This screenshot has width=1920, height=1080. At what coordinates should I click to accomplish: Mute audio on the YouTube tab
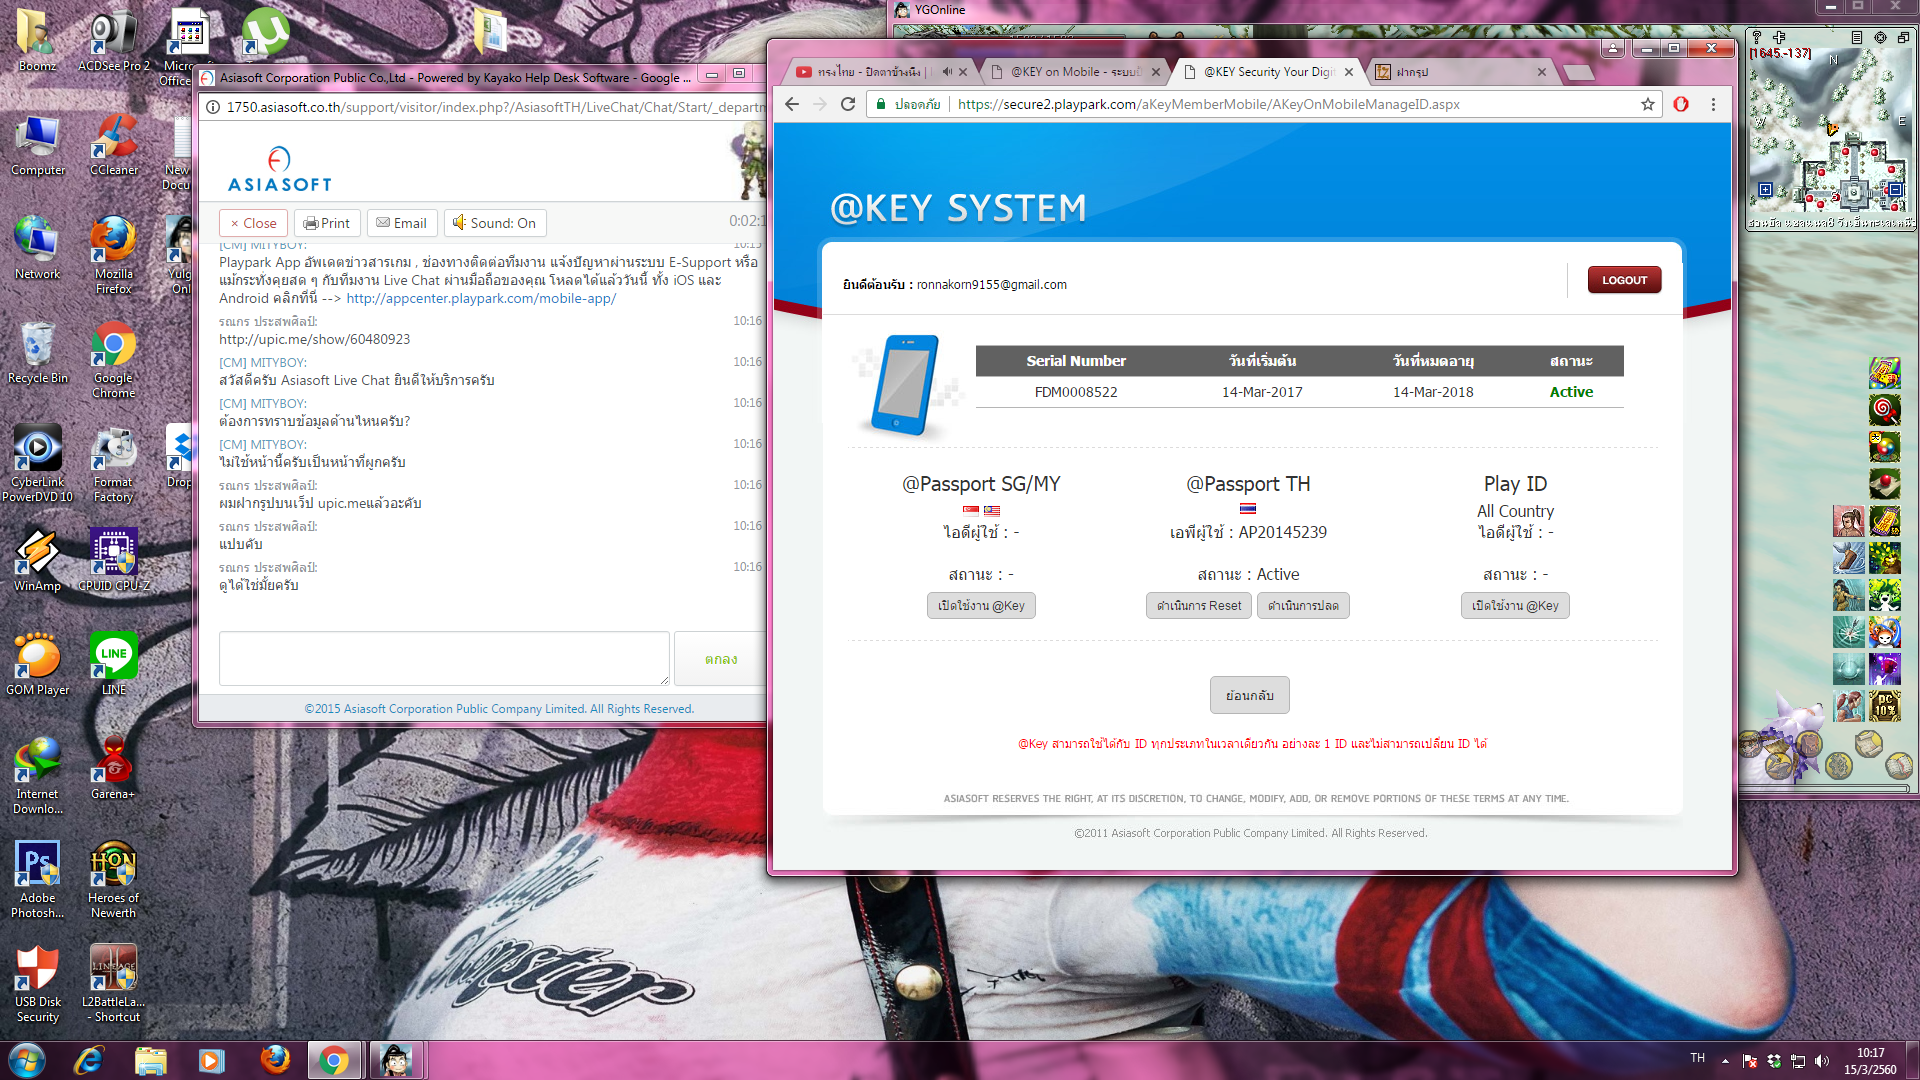[947, 72]
